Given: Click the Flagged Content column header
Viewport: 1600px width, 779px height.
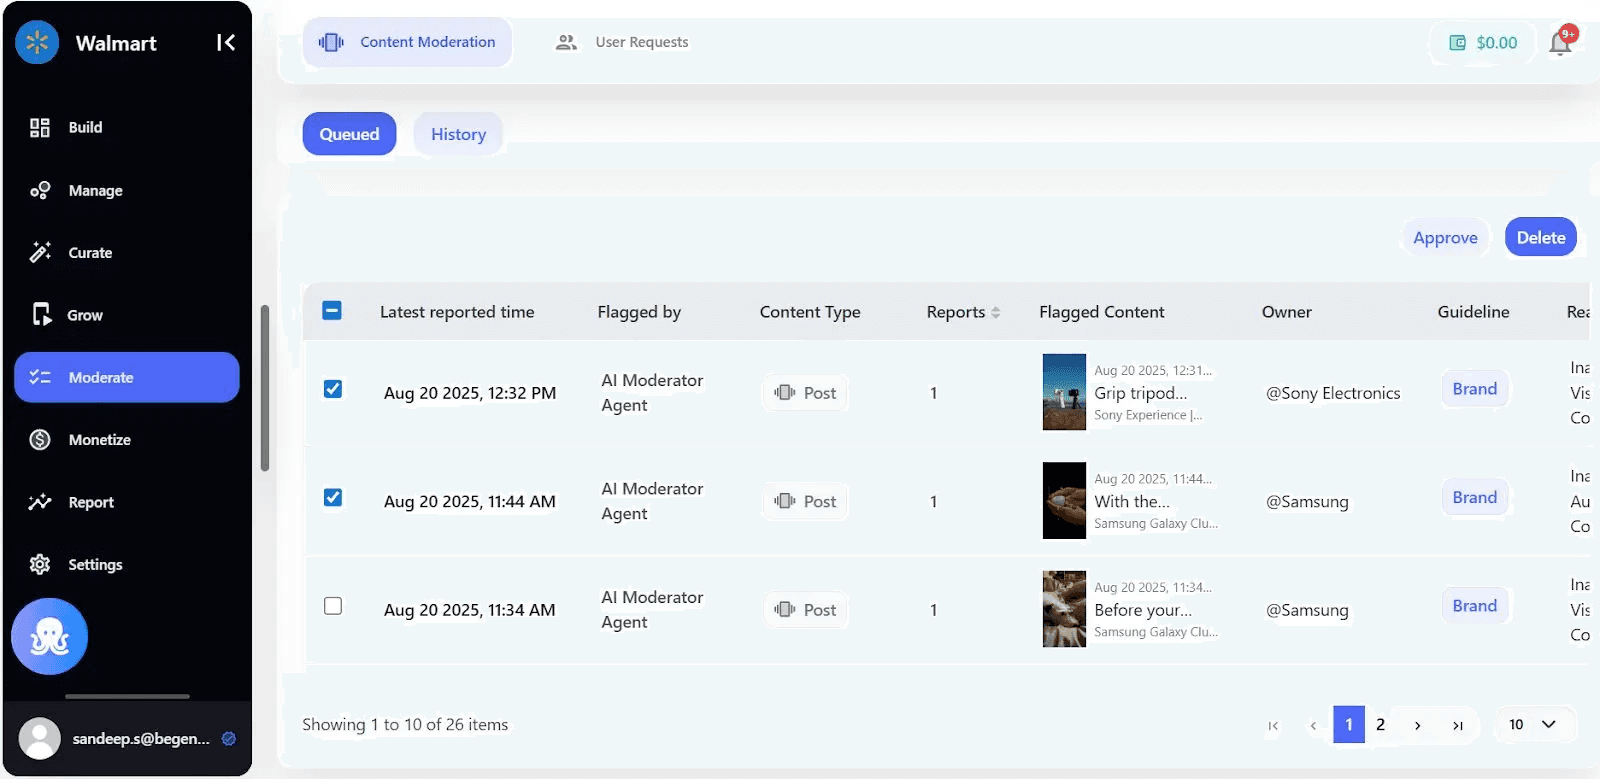Looking at the screenshot, I should (1101, 312).
